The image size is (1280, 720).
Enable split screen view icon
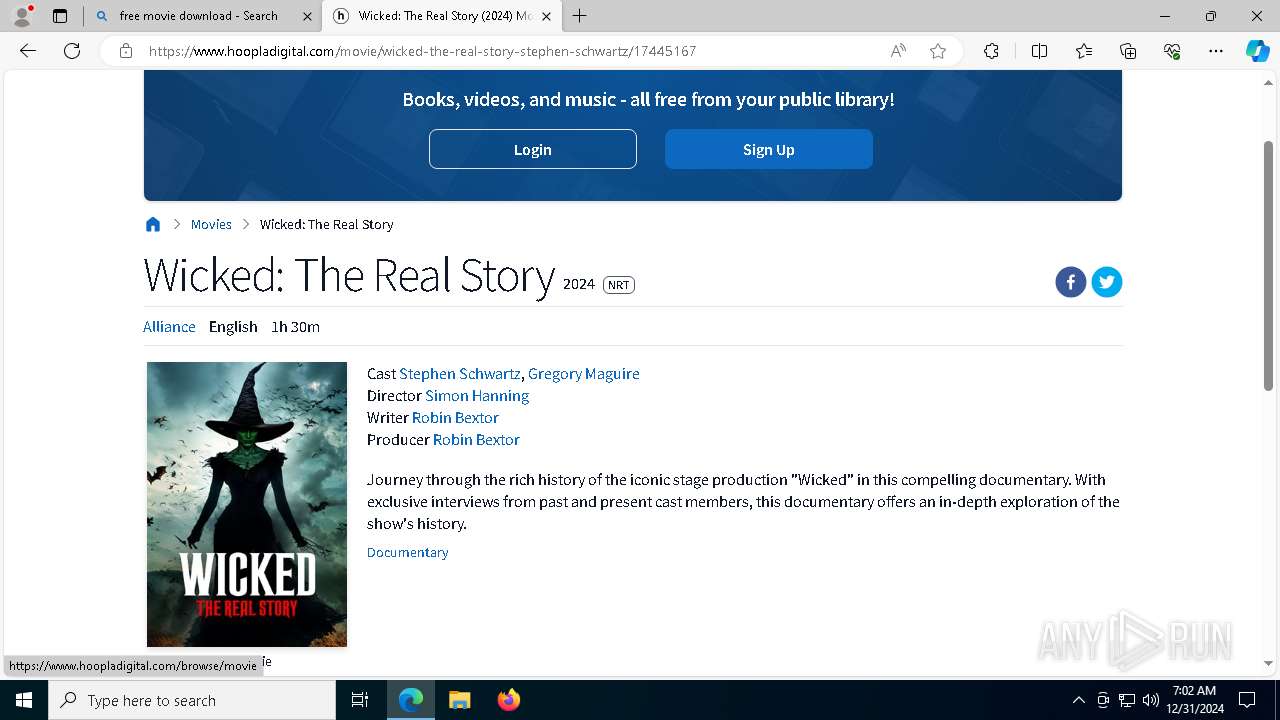[1039, 51]
